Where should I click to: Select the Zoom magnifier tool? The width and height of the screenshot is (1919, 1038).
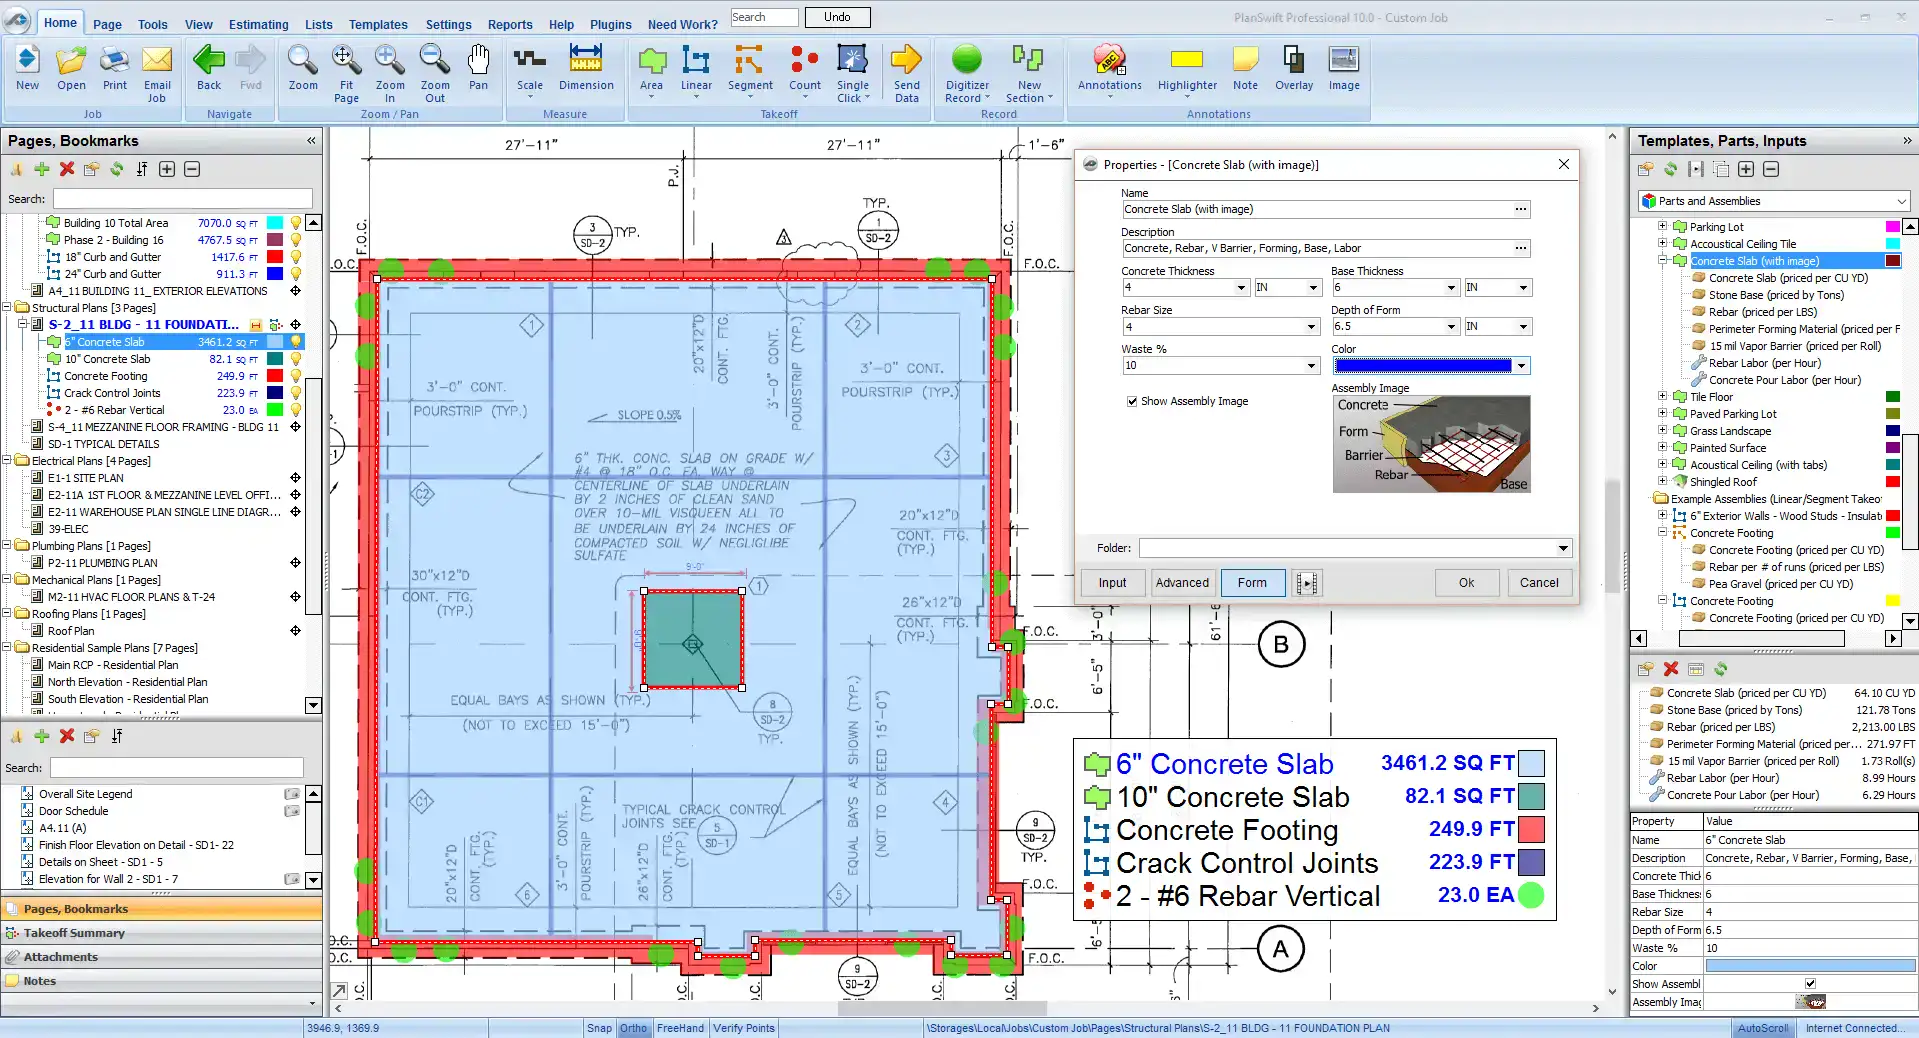(303, 68)
